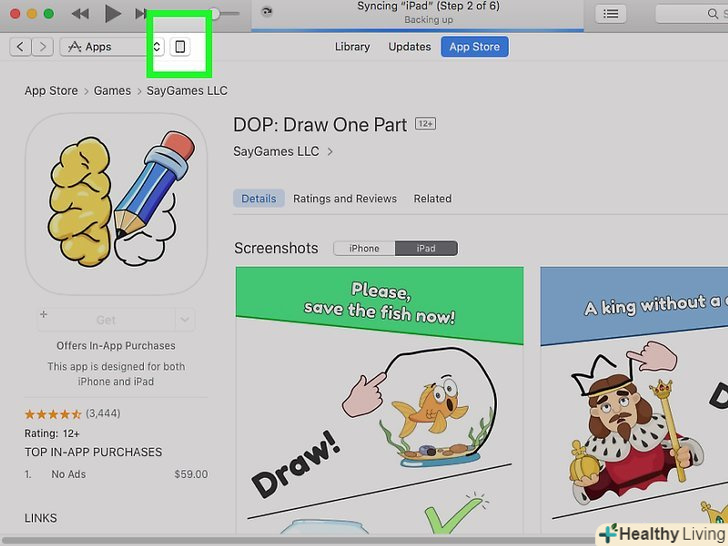728x546 pixels.
Task: Click the Offers In-App Purchases text
Action: [116, 346]
